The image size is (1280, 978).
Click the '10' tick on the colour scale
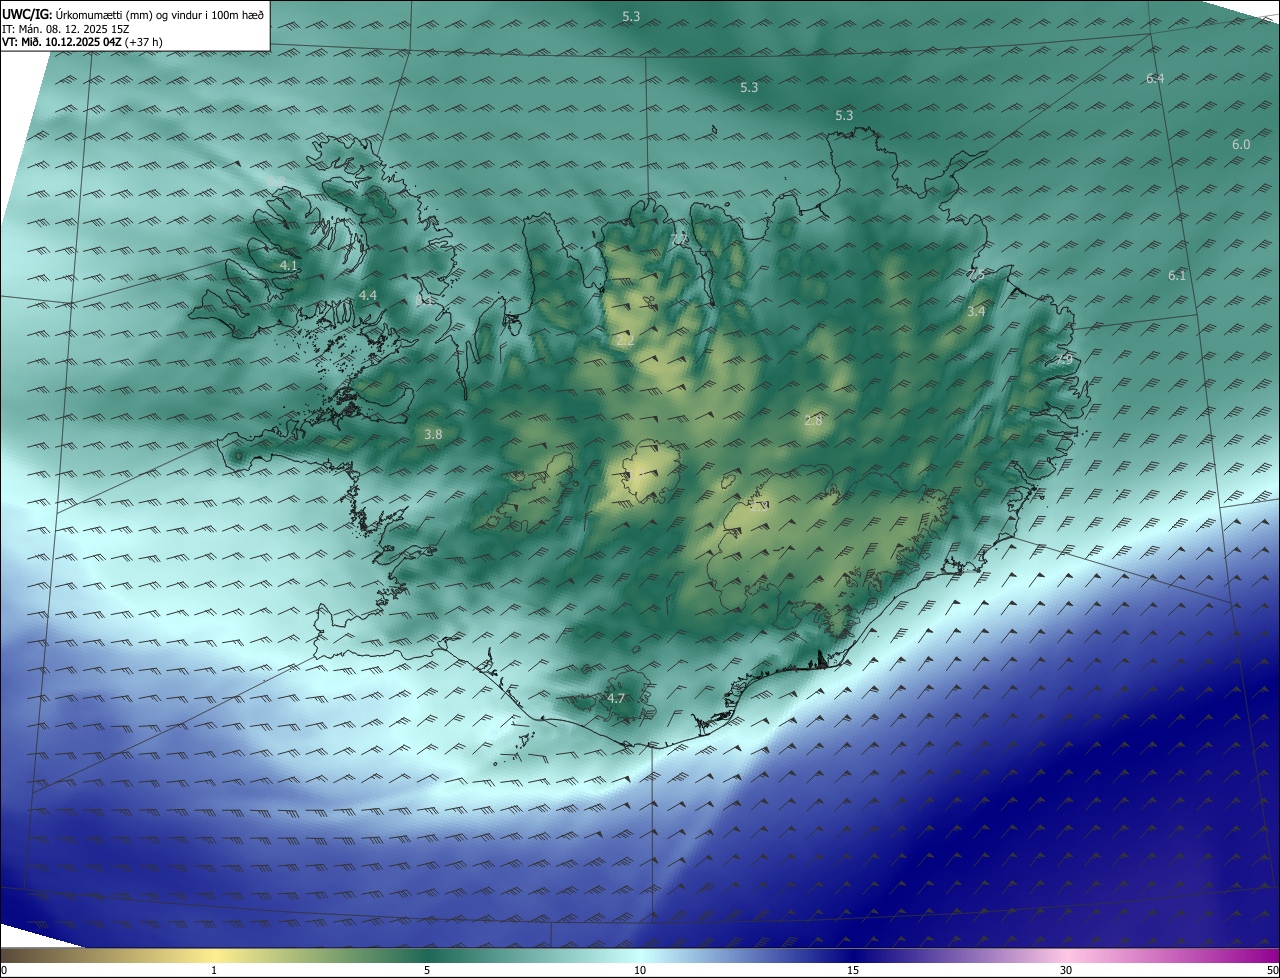[x=640, y=970]
